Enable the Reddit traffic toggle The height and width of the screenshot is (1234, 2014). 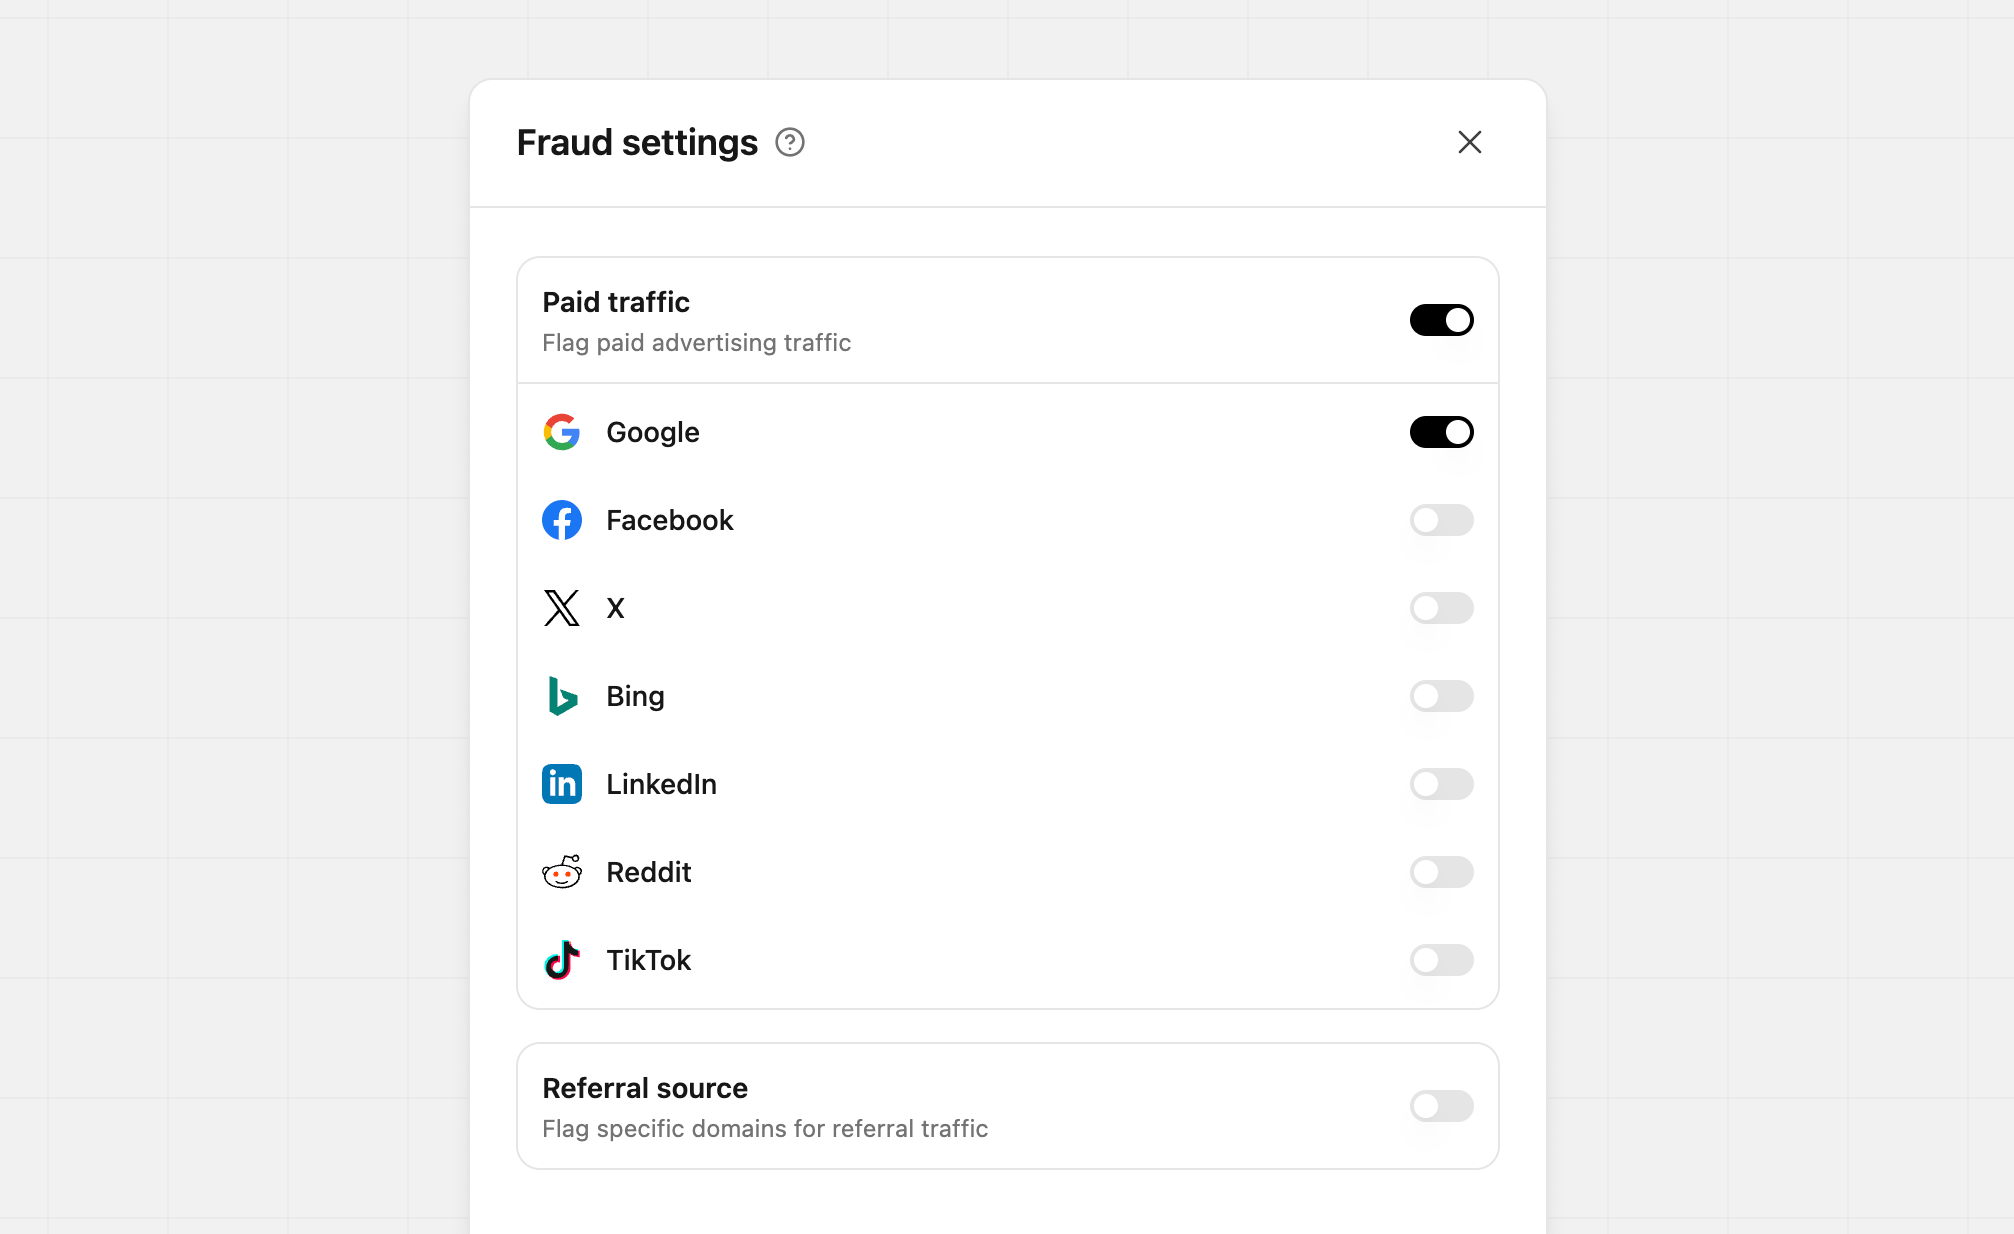click(x=1441, y=872)
